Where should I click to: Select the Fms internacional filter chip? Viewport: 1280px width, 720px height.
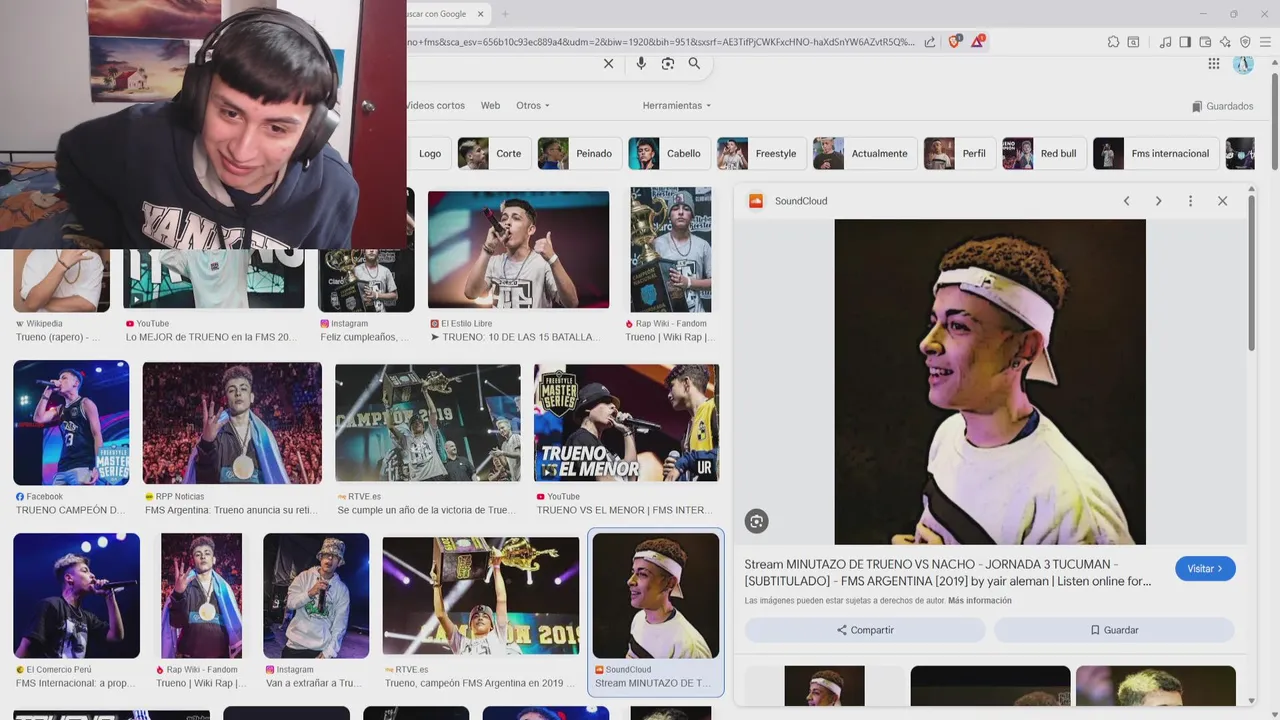click(1156, 153)
